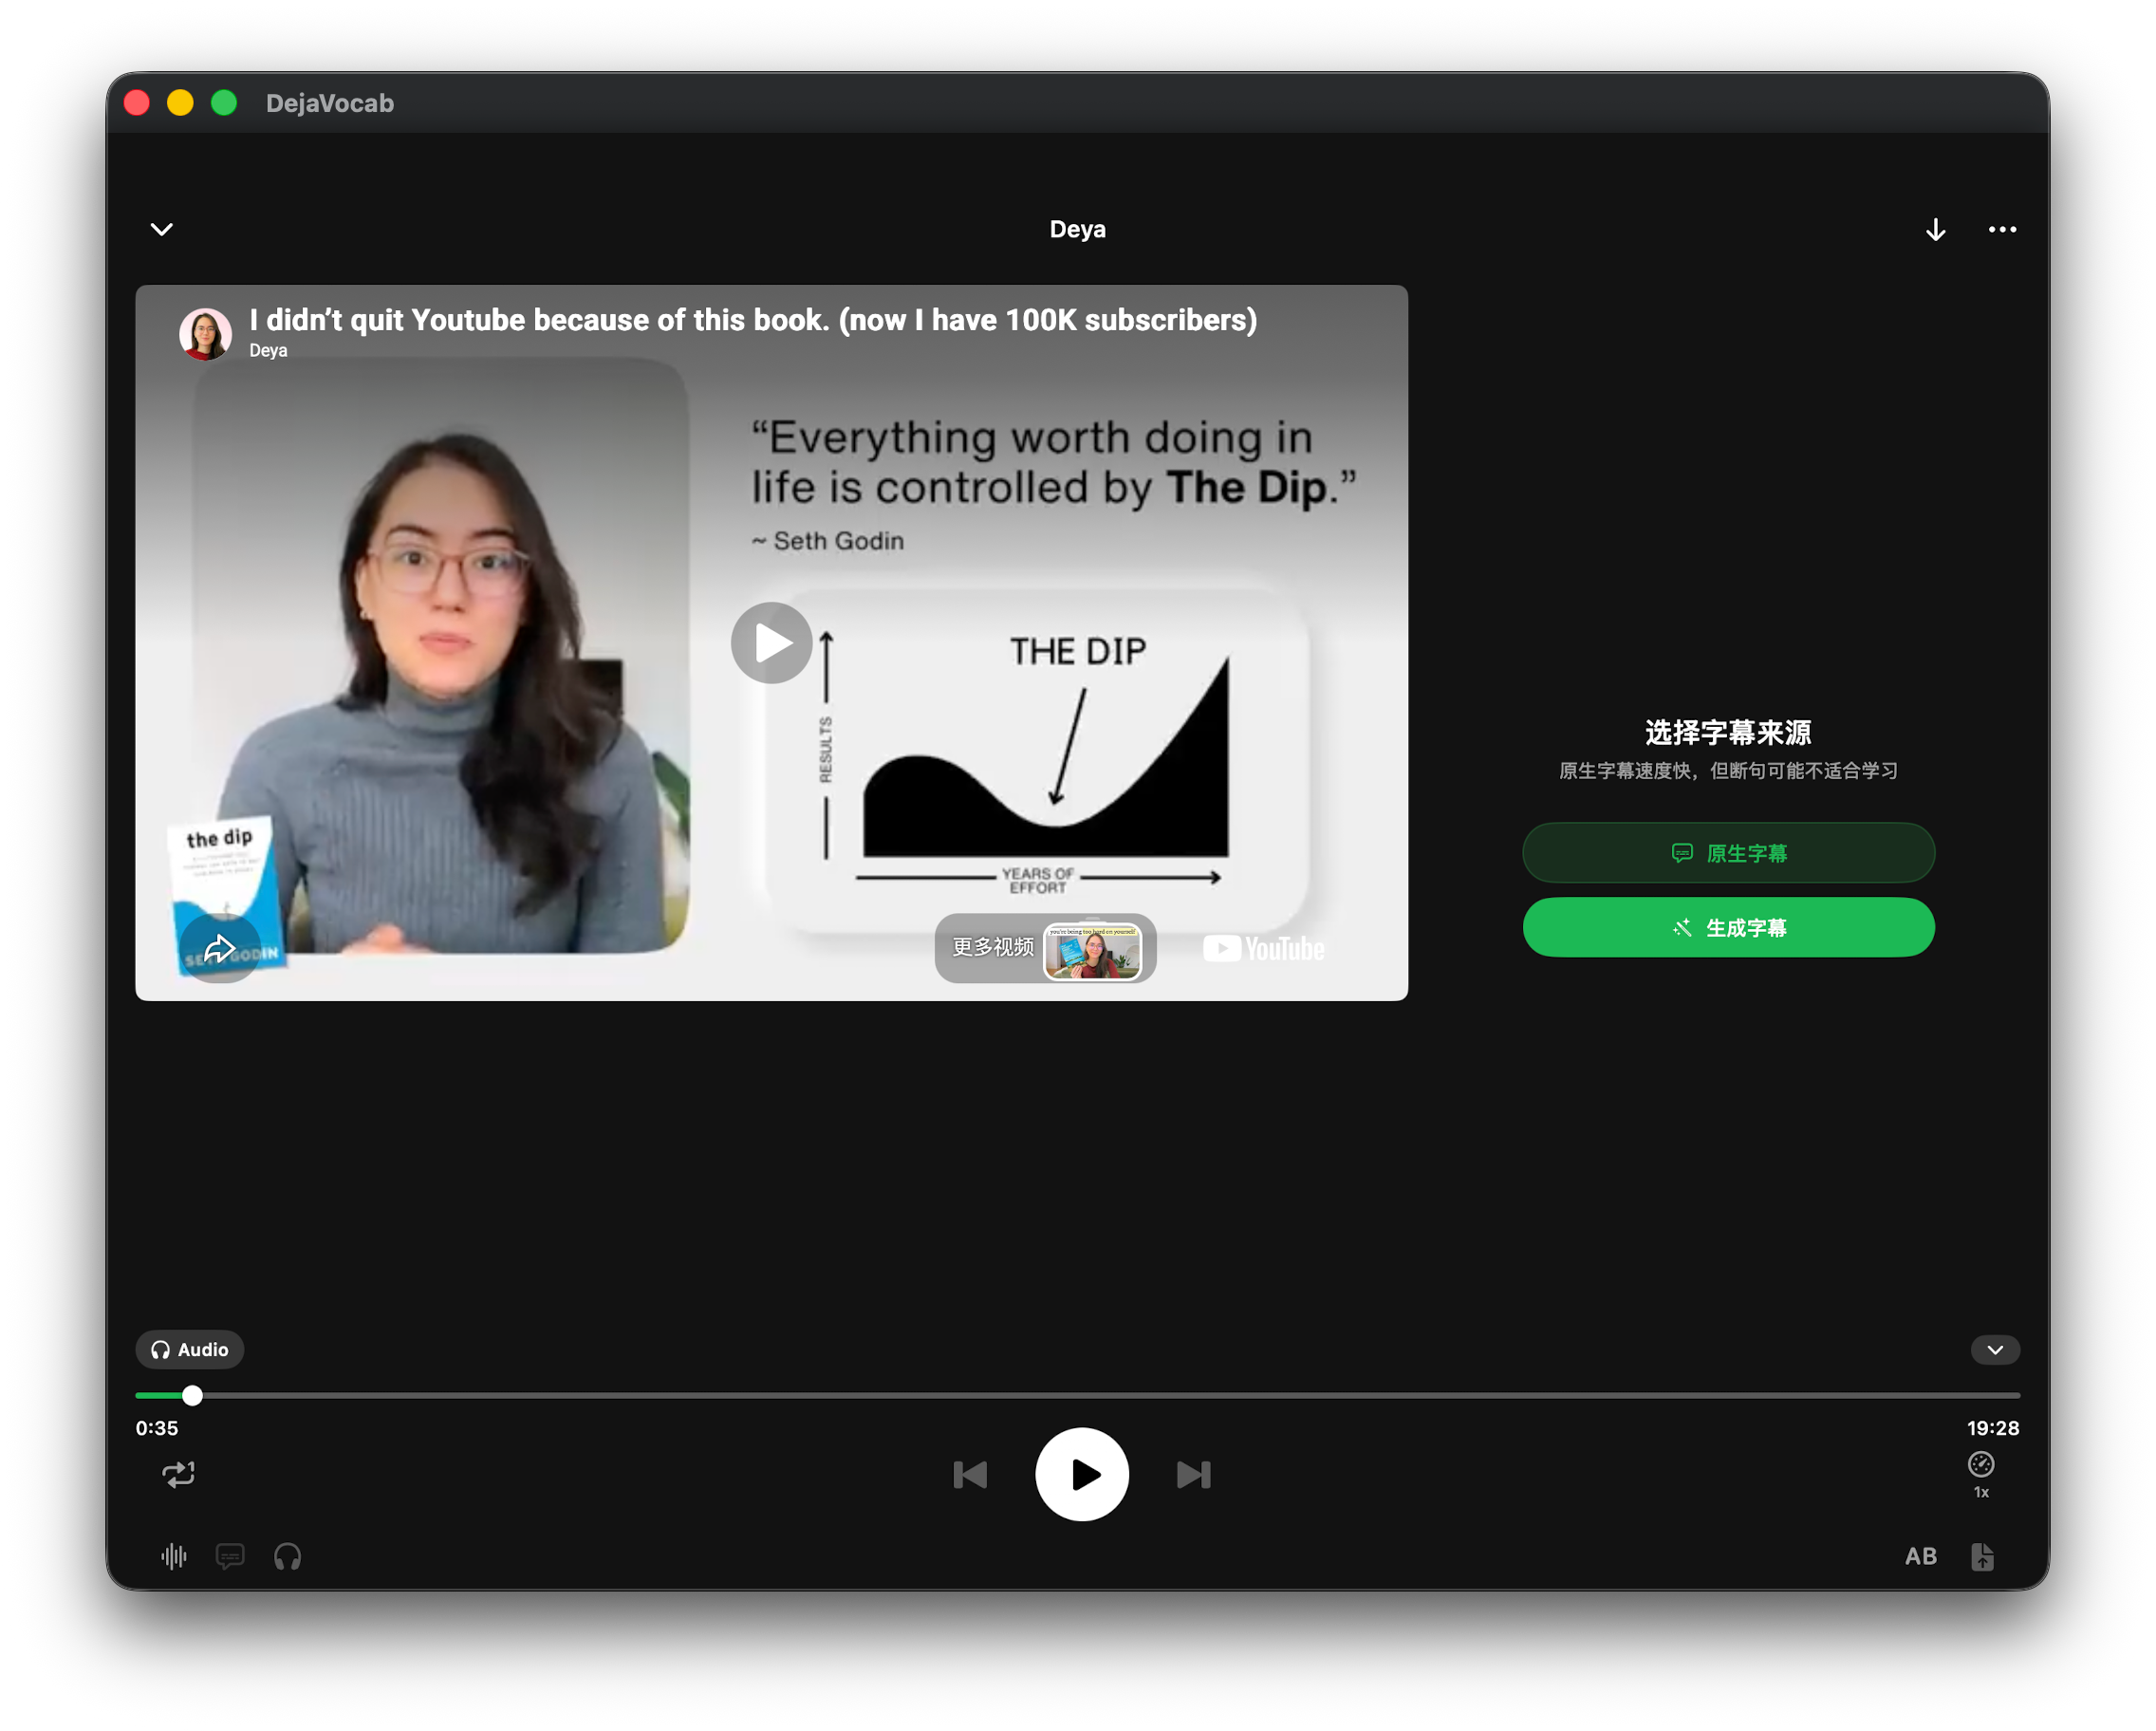Open the video title link
Image resolution: width=2156 pixels, height=1731 pixels.
click(x=753, y=320)
